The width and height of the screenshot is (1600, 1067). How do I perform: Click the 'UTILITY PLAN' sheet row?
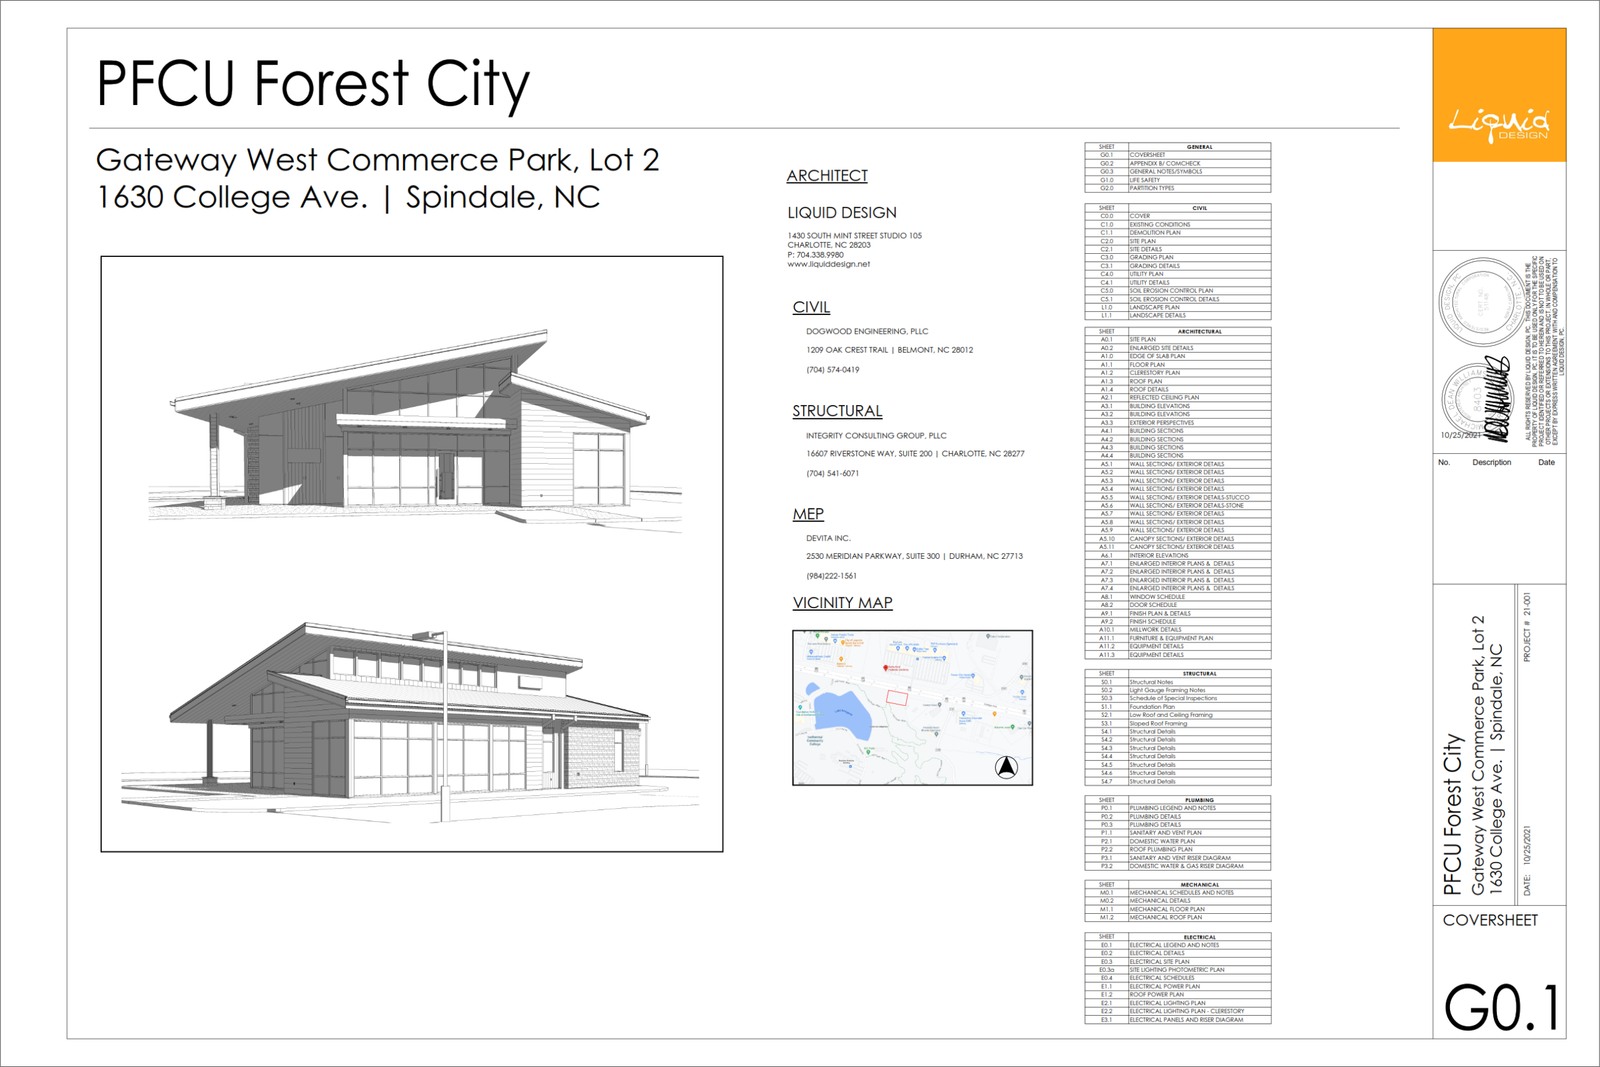point(1178,274)
